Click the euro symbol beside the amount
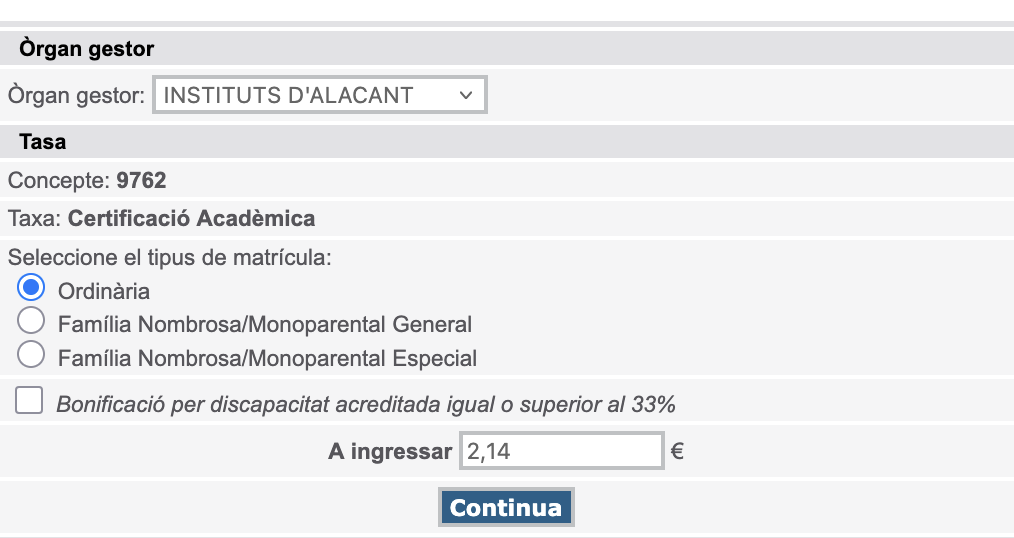This screenshot has width=1014, height=538. 677,451
